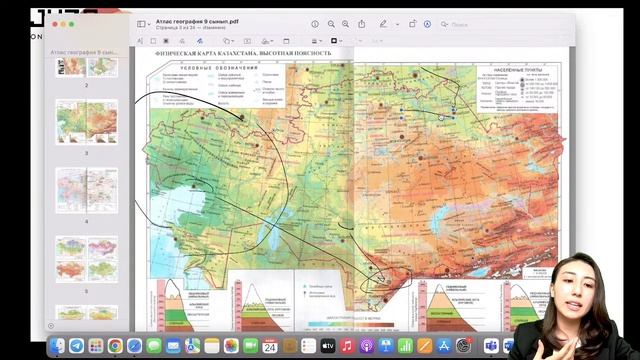Screen dimensions: 640x360
Task: Open Safari from the Dock
Action: pyautogui.click(x=134, y=346)
